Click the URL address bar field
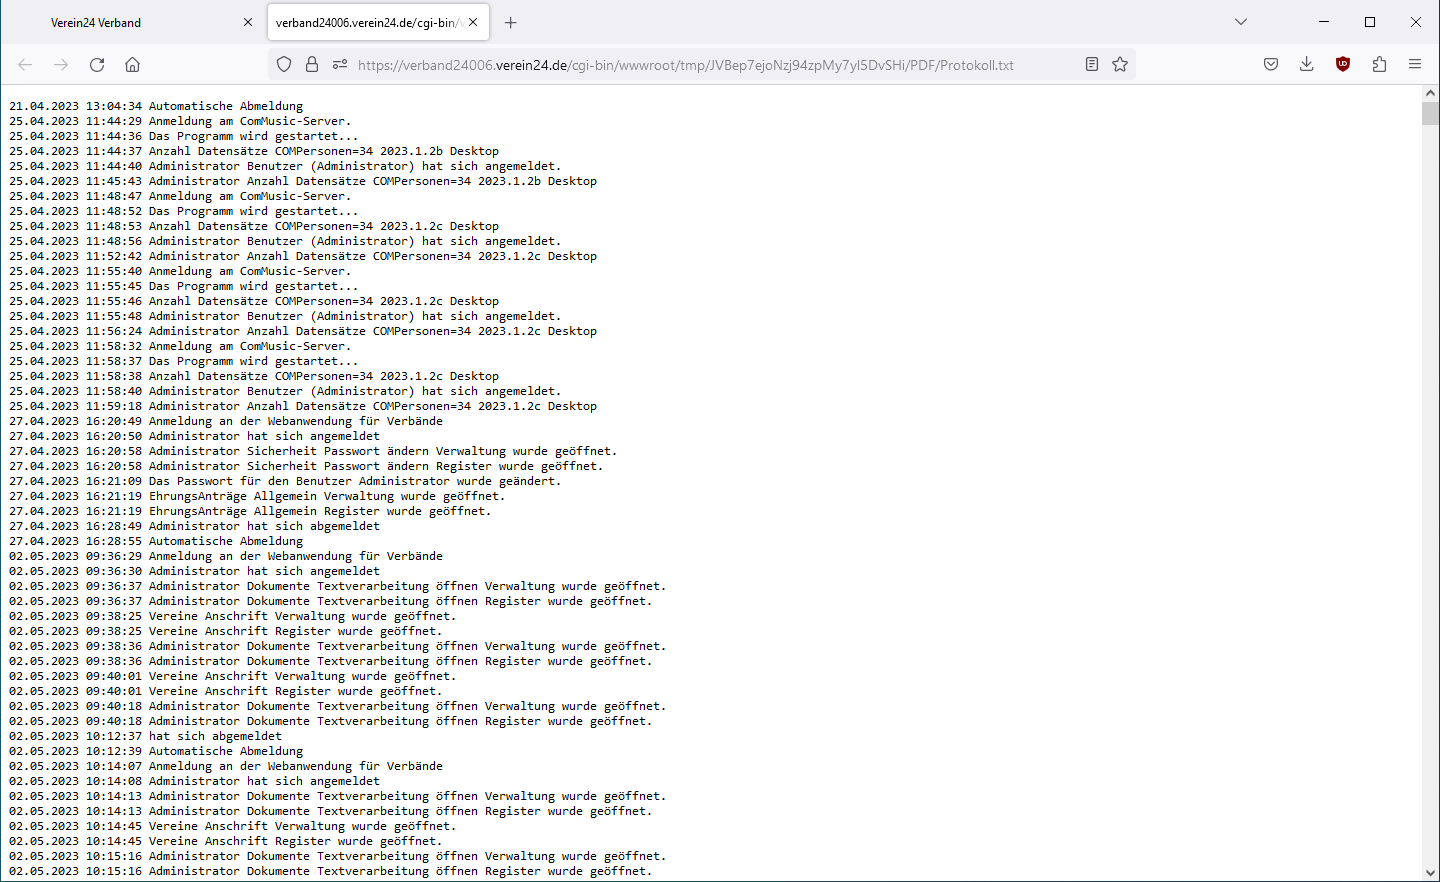Viewport: 1440px width, 882px height. point(700,65)
